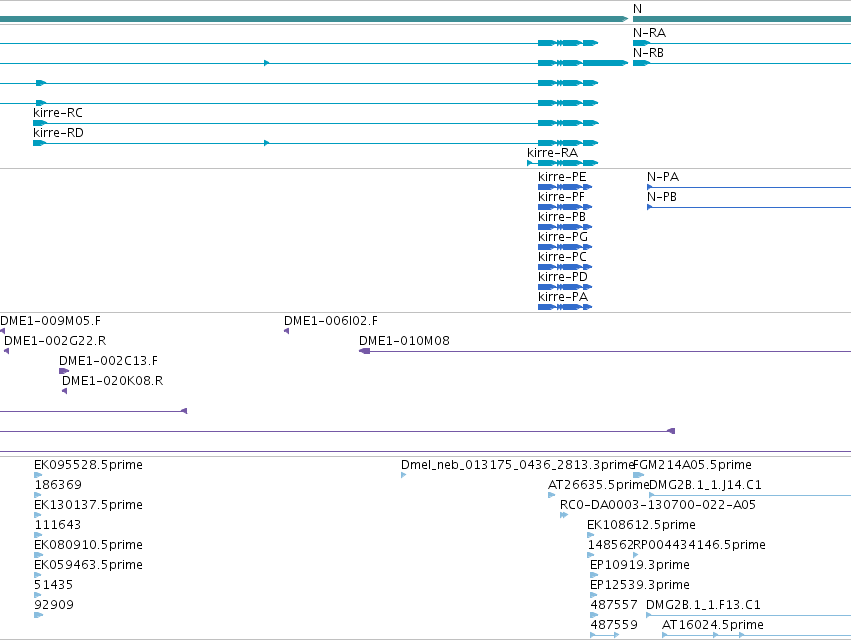This screenshot has height=640, width=851.
Task: Select the N-PB protein label
Action: [662, 197]
